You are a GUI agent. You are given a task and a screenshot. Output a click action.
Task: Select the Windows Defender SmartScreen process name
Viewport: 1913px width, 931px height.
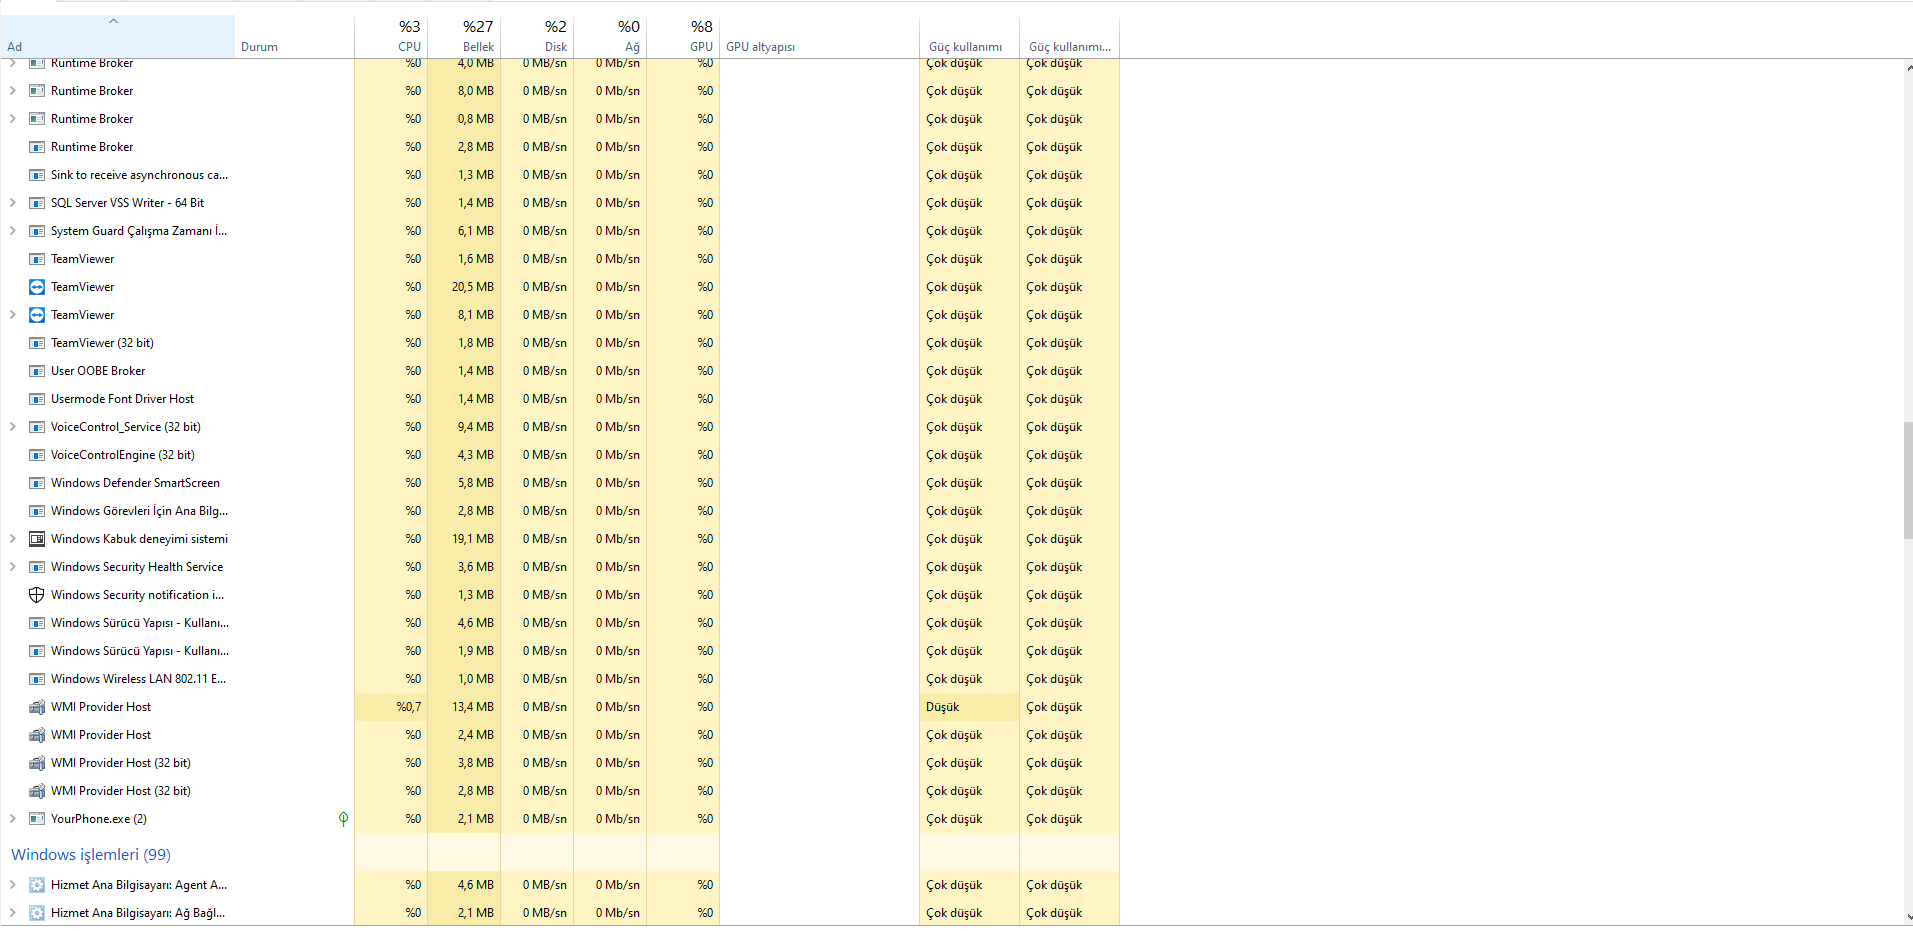point(135,483)
